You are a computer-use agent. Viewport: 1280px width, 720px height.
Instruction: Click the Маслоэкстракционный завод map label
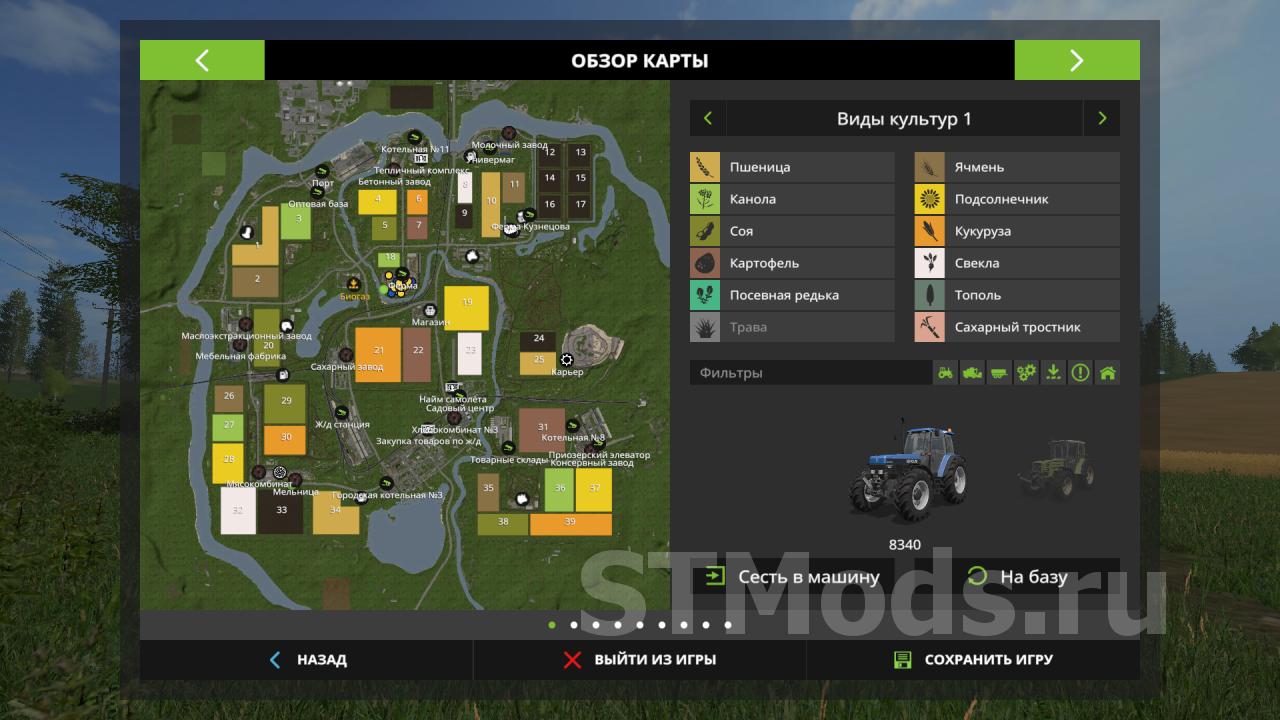[x=246, y=336]
